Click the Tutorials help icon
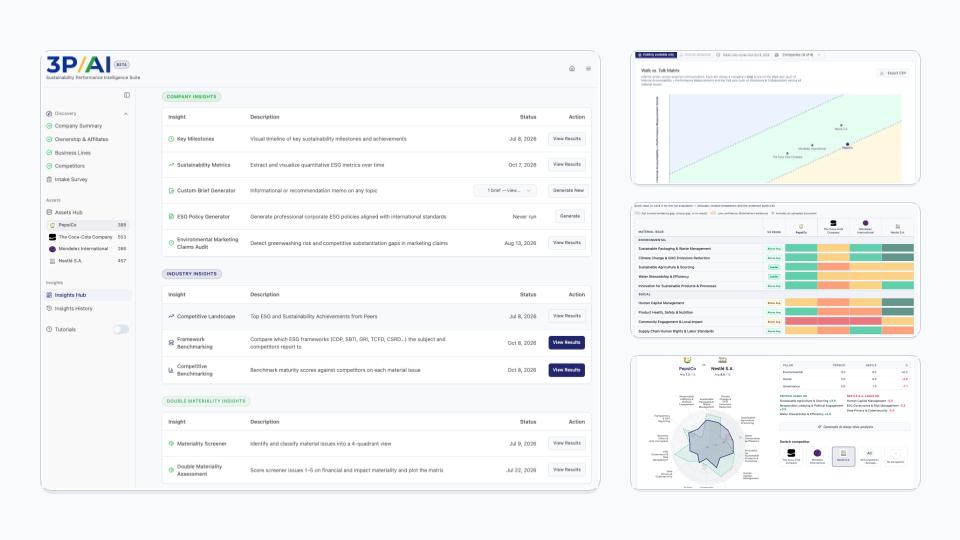960x540 pixels. [49, 329]
